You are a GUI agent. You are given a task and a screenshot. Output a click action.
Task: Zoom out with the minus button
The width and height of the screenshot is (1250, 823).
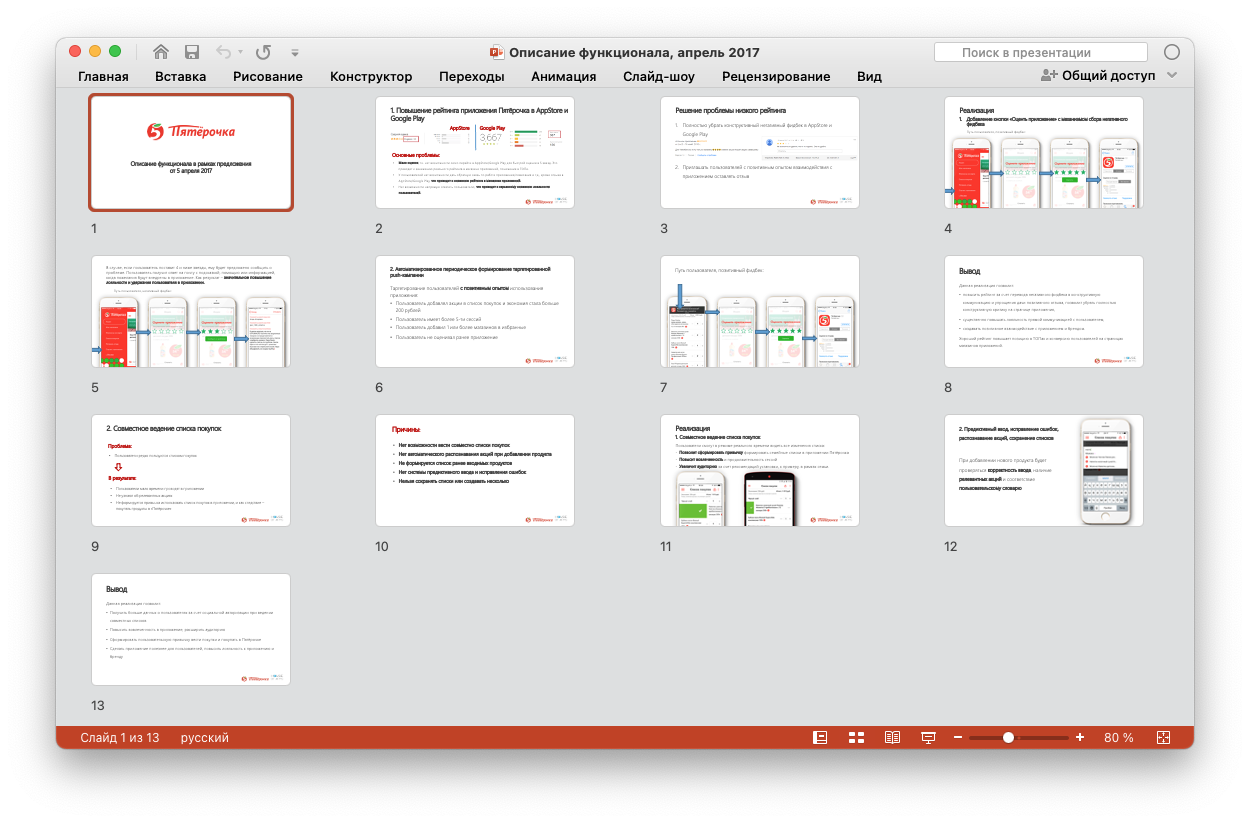point(957,738)
